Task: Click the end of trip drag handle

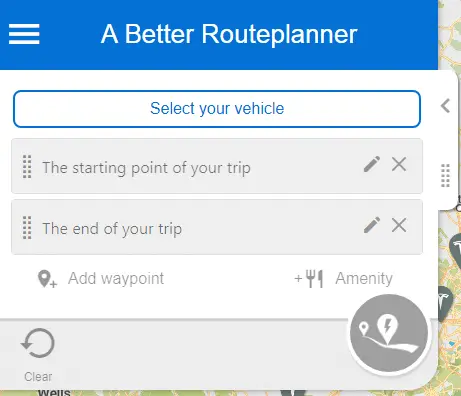Action: (27, 228)
